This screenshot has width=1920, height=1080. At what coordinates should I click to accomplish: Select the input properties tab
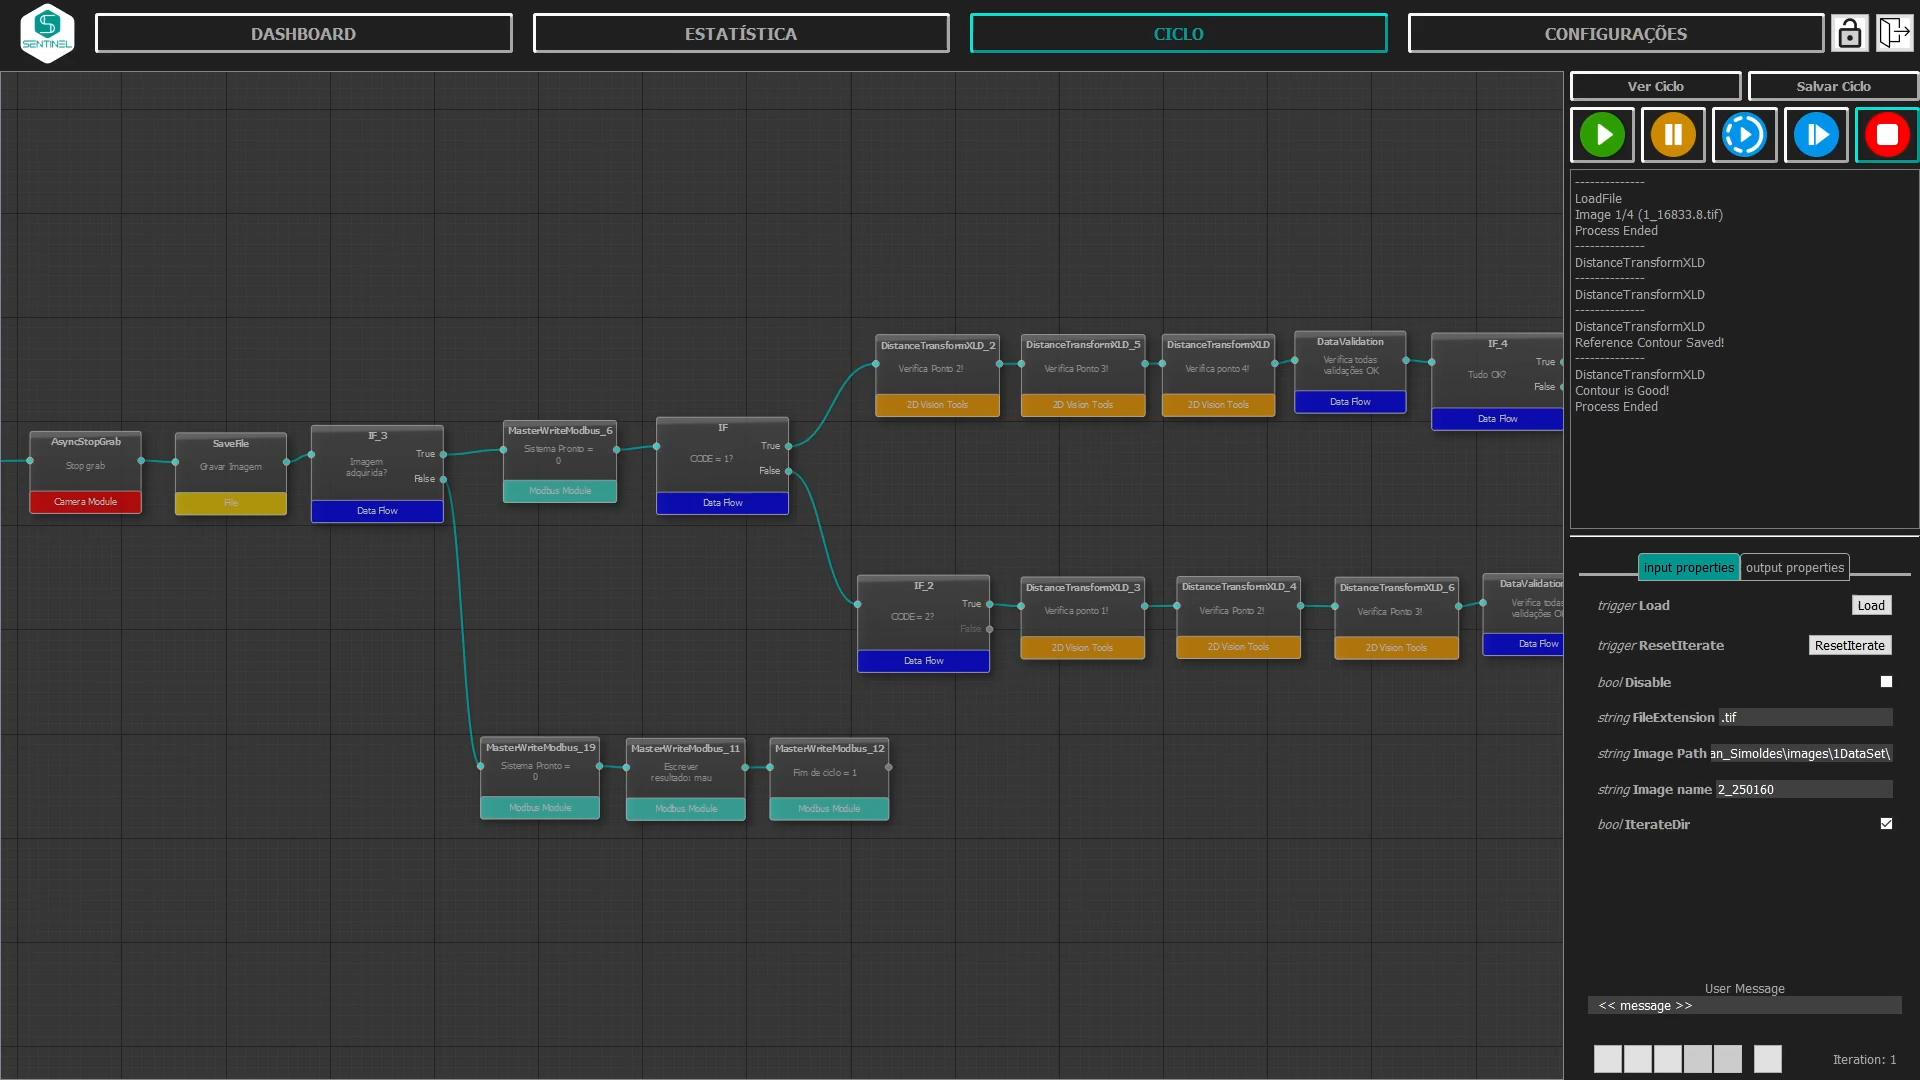(1688, 568)
